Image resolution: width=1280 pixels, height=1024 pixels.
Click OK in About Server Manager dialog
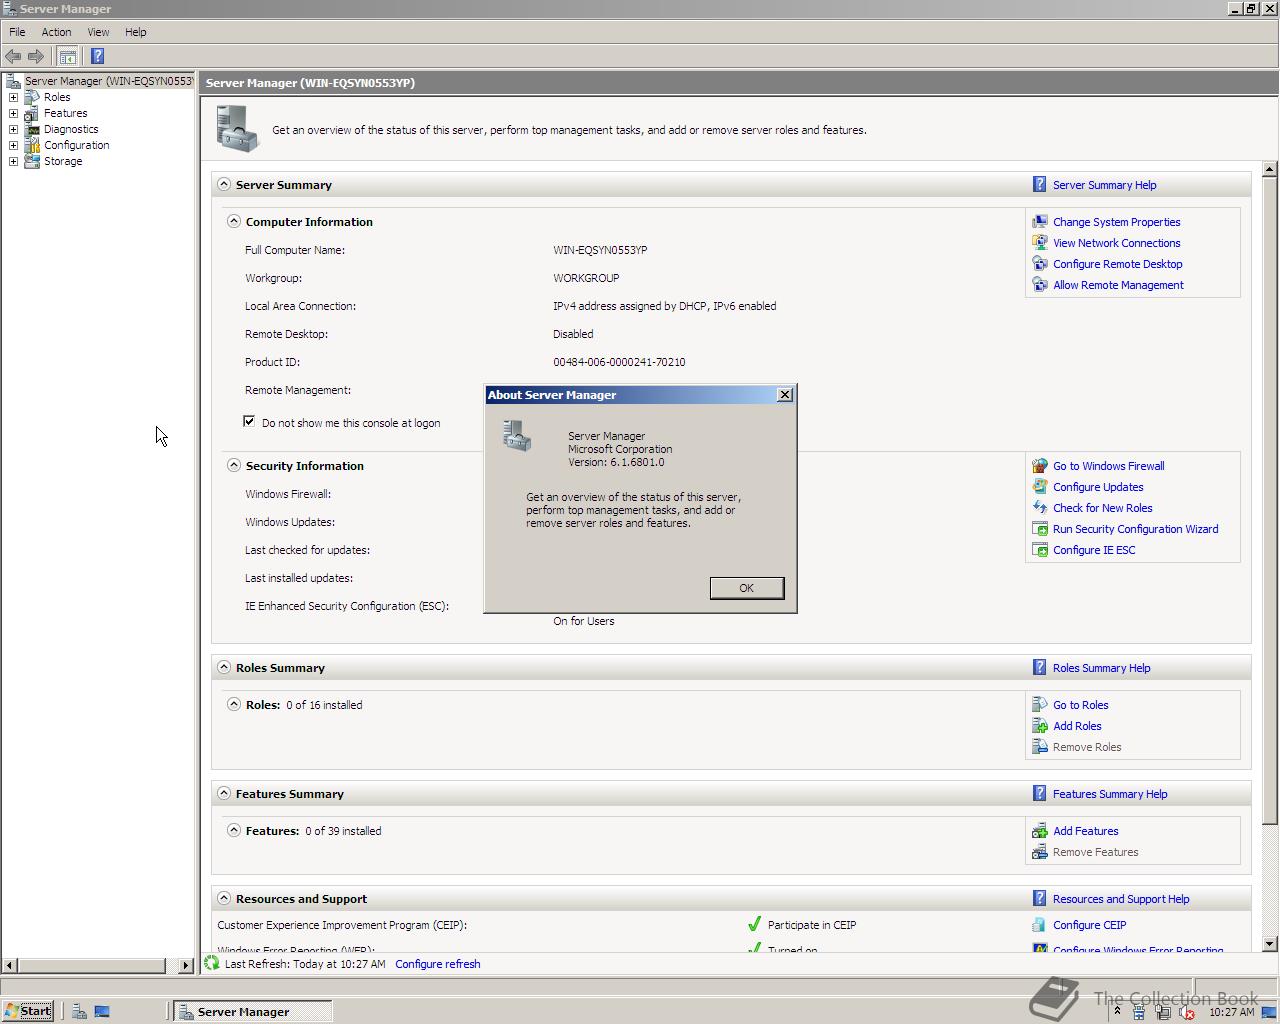pos(747,588)
